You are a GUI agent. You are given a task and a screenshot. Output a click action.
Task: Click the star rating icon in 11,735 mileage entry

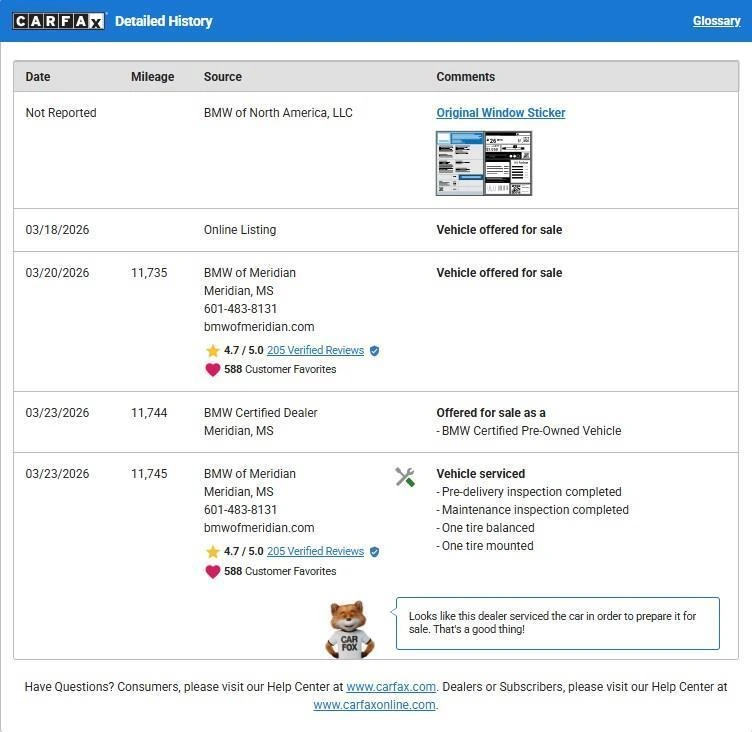tap(212, 351)
